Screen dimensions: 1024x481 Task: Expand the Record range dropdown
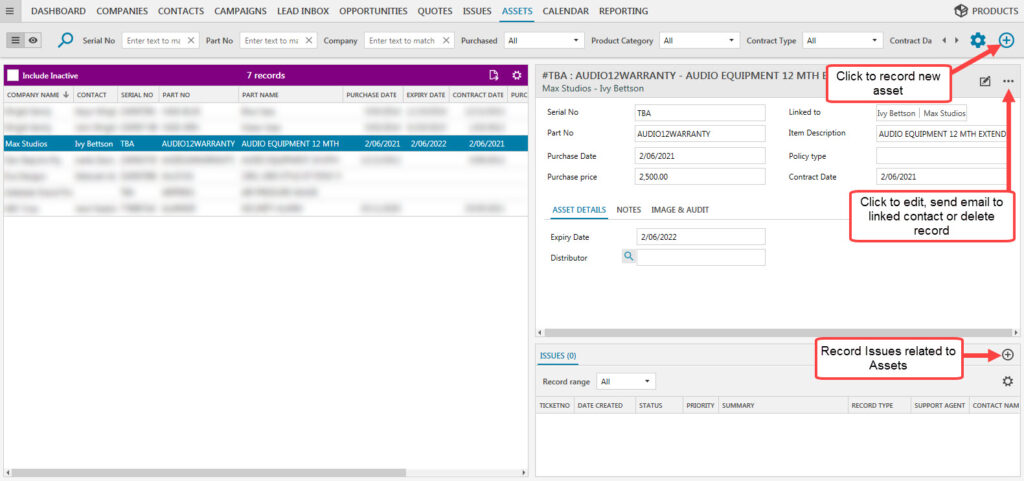626,381
